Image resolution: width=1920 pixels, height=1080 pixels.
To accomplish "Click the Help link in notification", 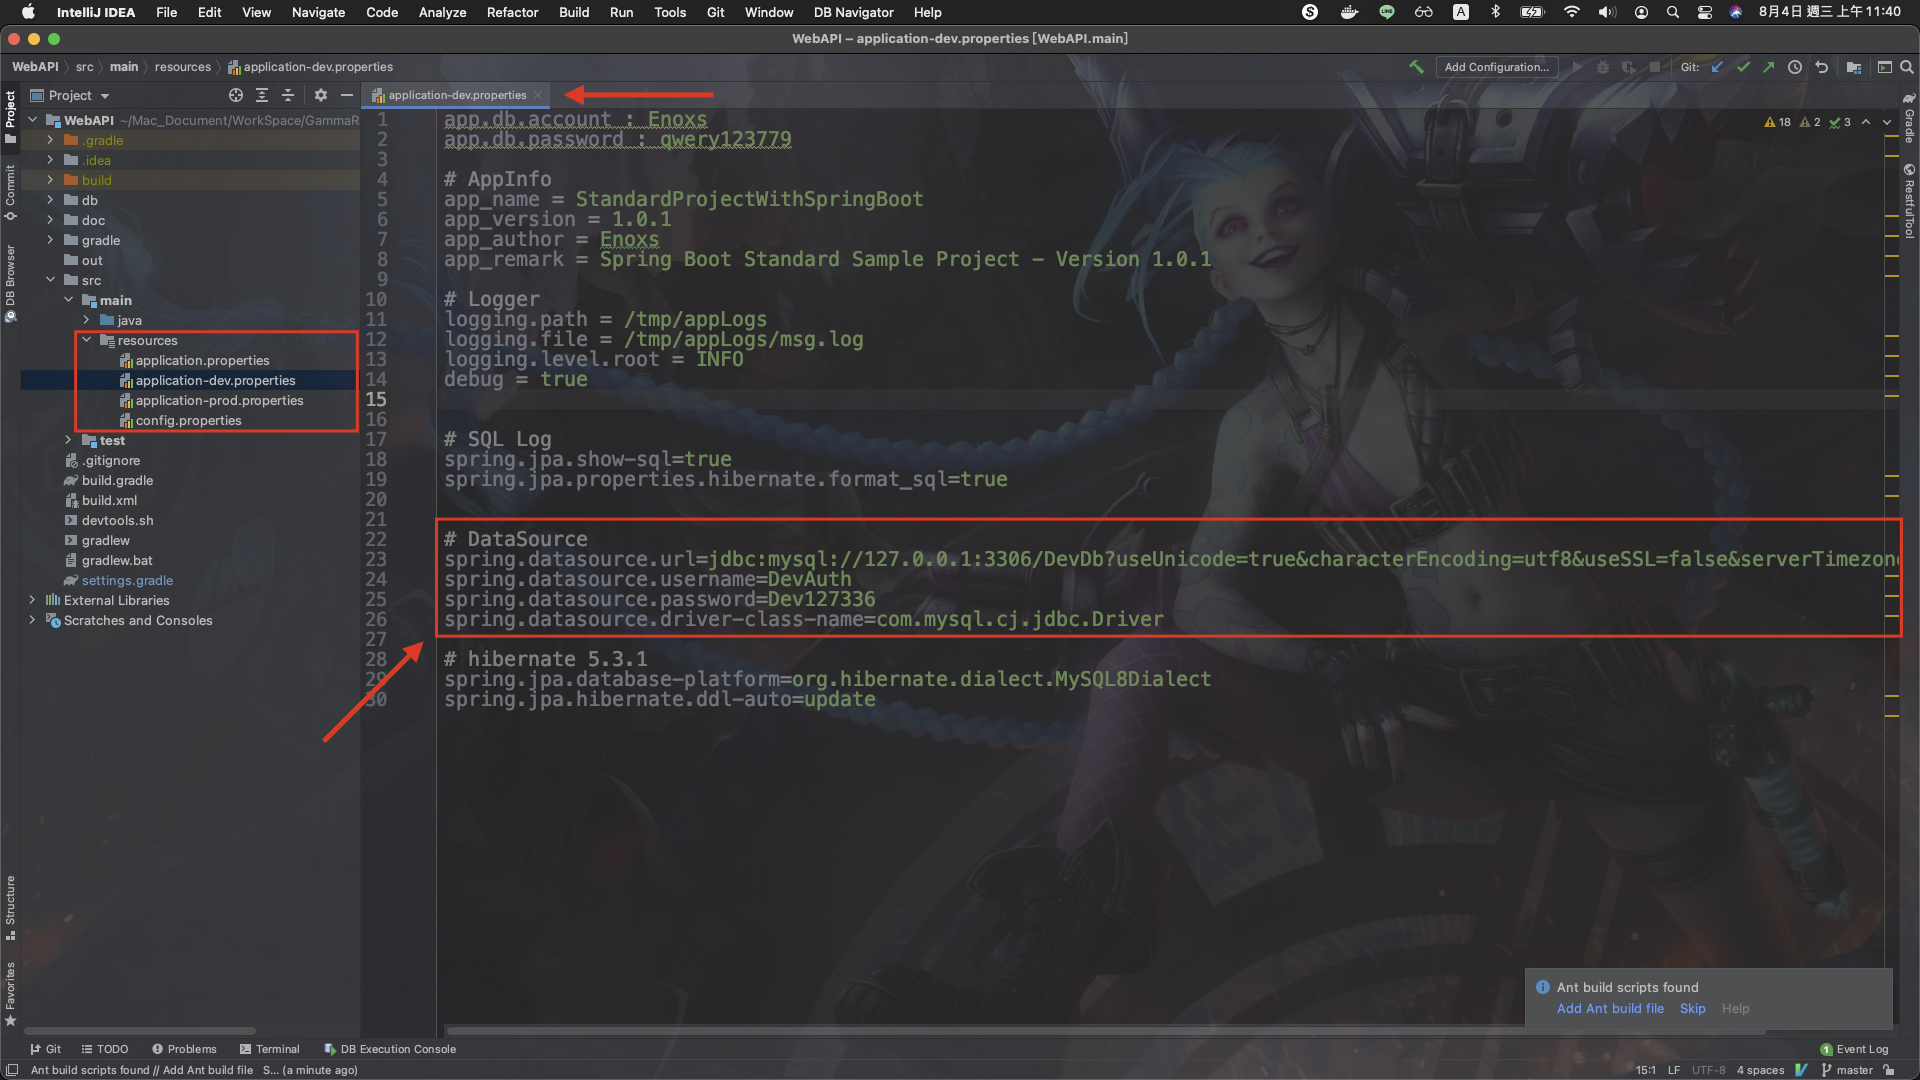I will click(x=1735, y=1008).
